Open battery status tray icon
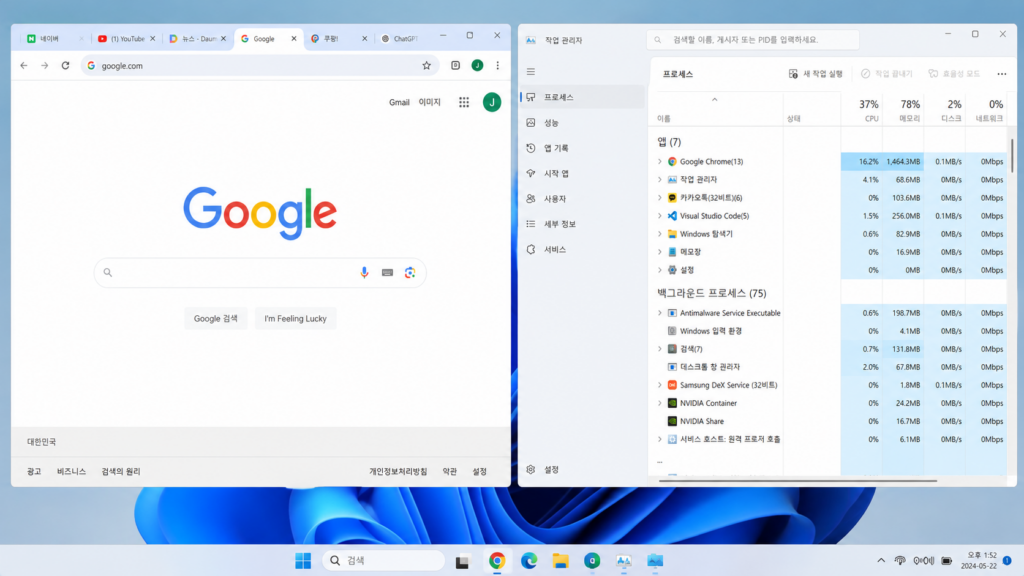 point(946,560)
